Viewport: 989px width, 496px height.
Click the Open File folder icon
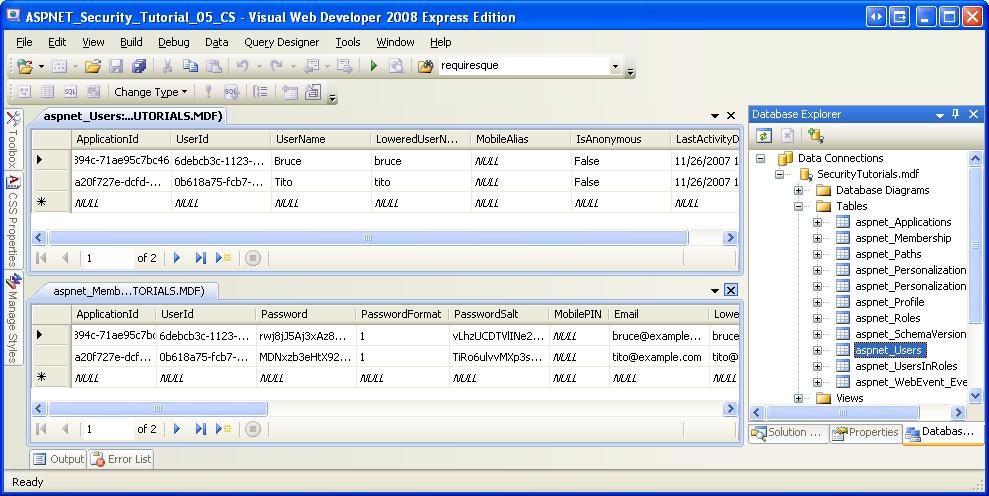[93, 66]
